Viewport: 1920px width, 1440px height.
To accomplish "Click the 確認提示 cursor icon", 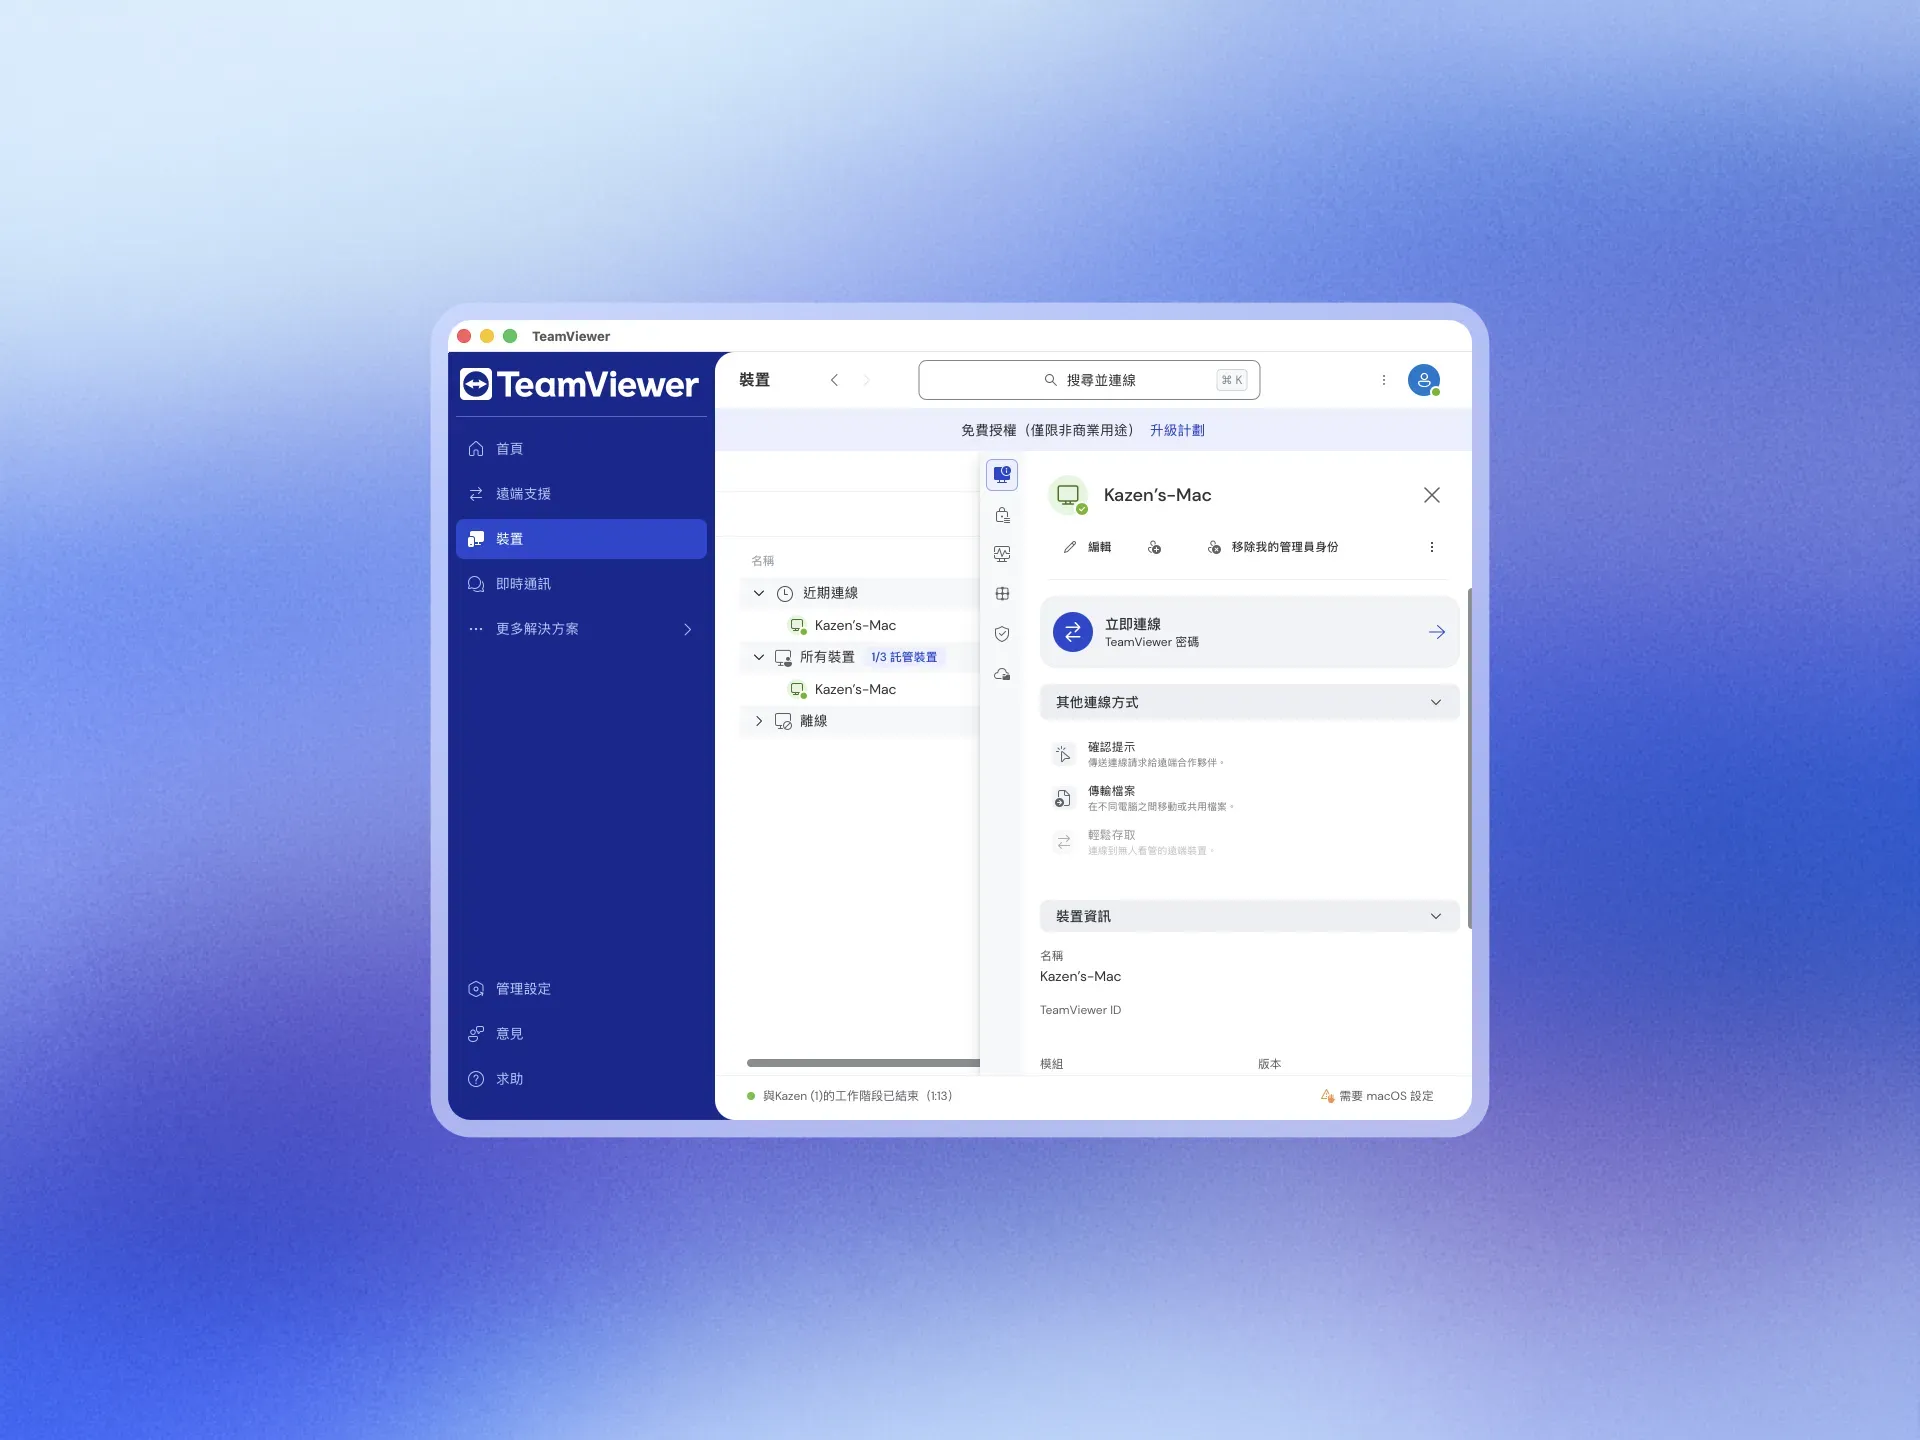I will click(1063, 754).
